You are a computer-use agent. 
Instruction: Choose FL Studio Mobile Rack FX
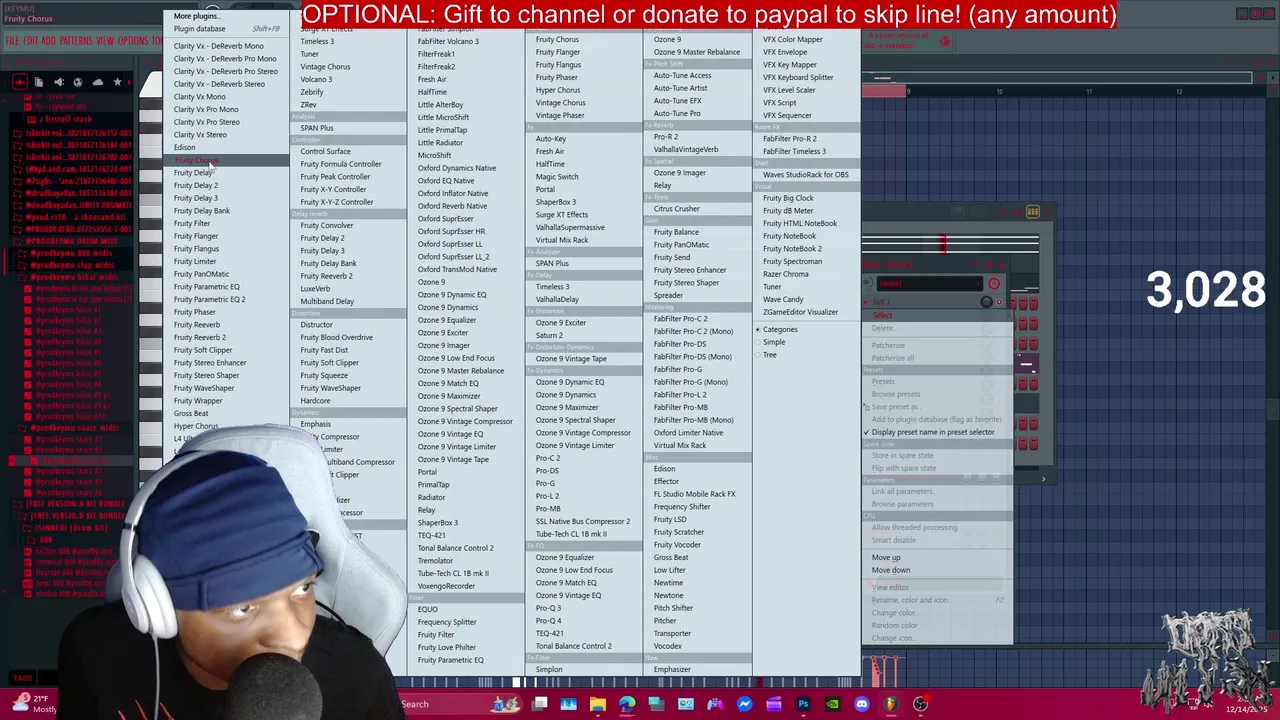tap(694, 494)
